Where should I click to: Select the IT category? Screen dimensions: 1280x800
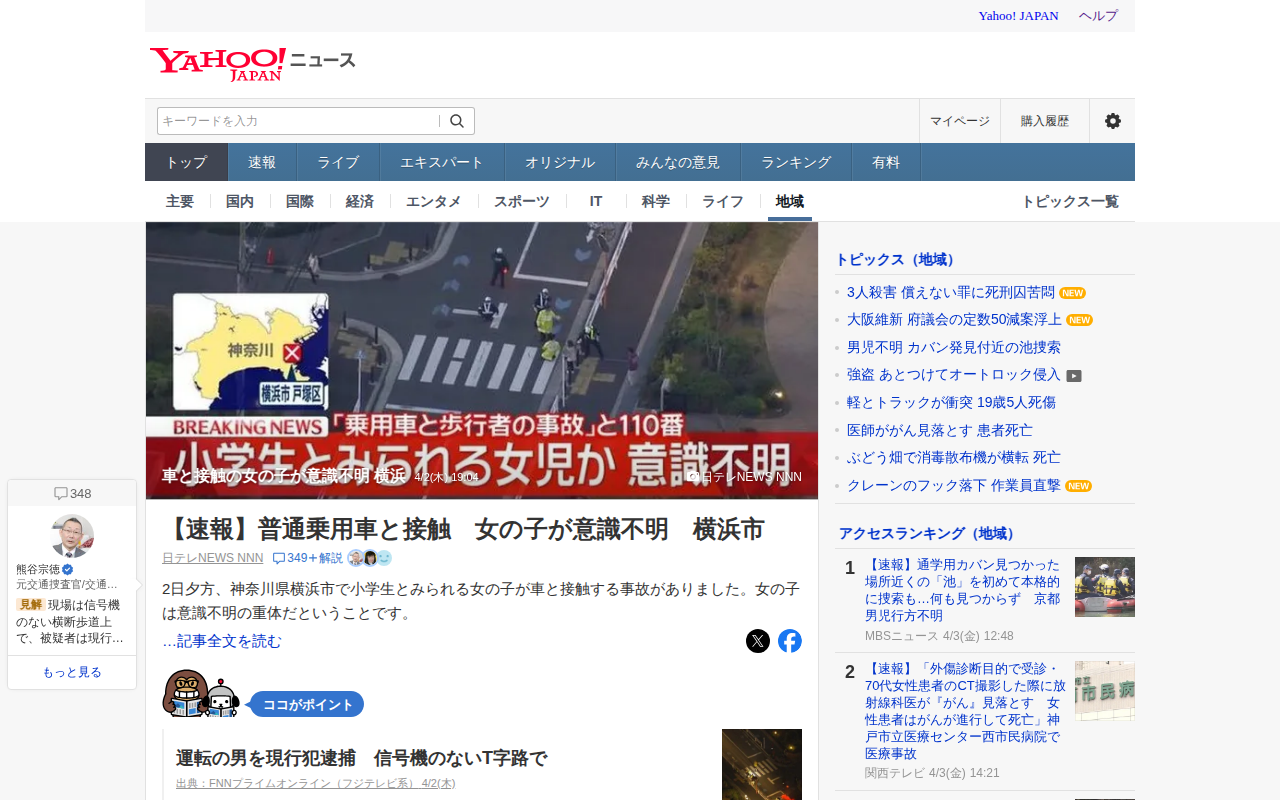coord(596,201)
